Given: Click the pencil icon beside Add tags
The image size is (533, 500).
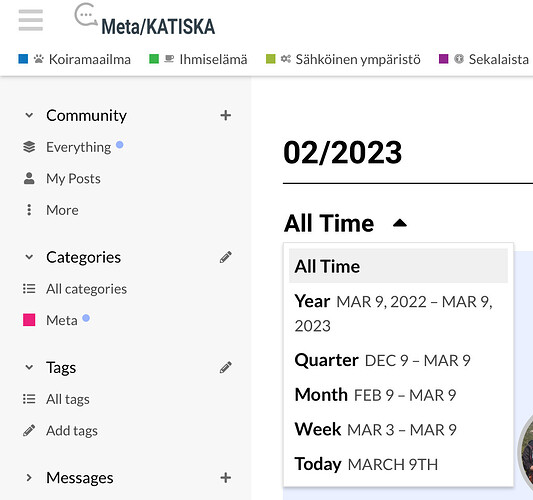Looking at the screenshot, I should (x=29, y=430).
